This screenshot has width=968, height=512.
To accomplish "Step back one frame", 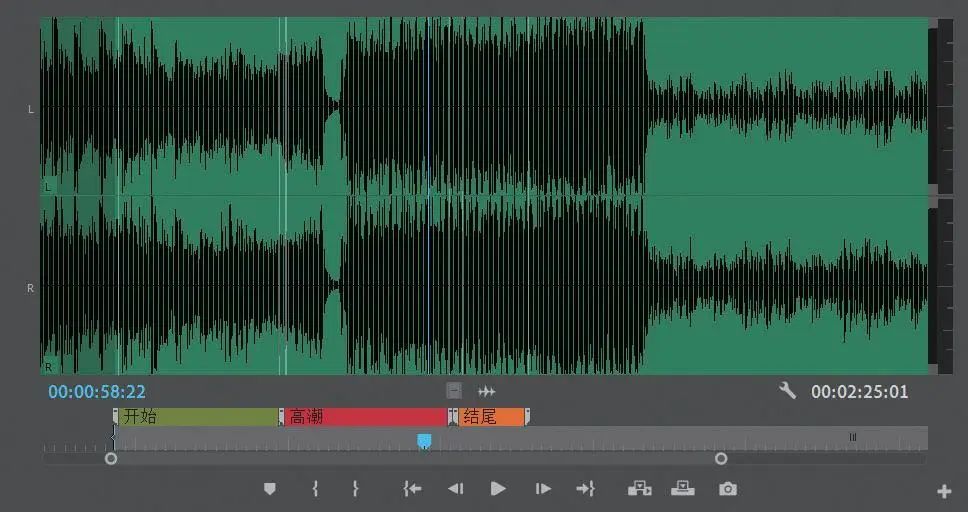I will pos(456,489).
